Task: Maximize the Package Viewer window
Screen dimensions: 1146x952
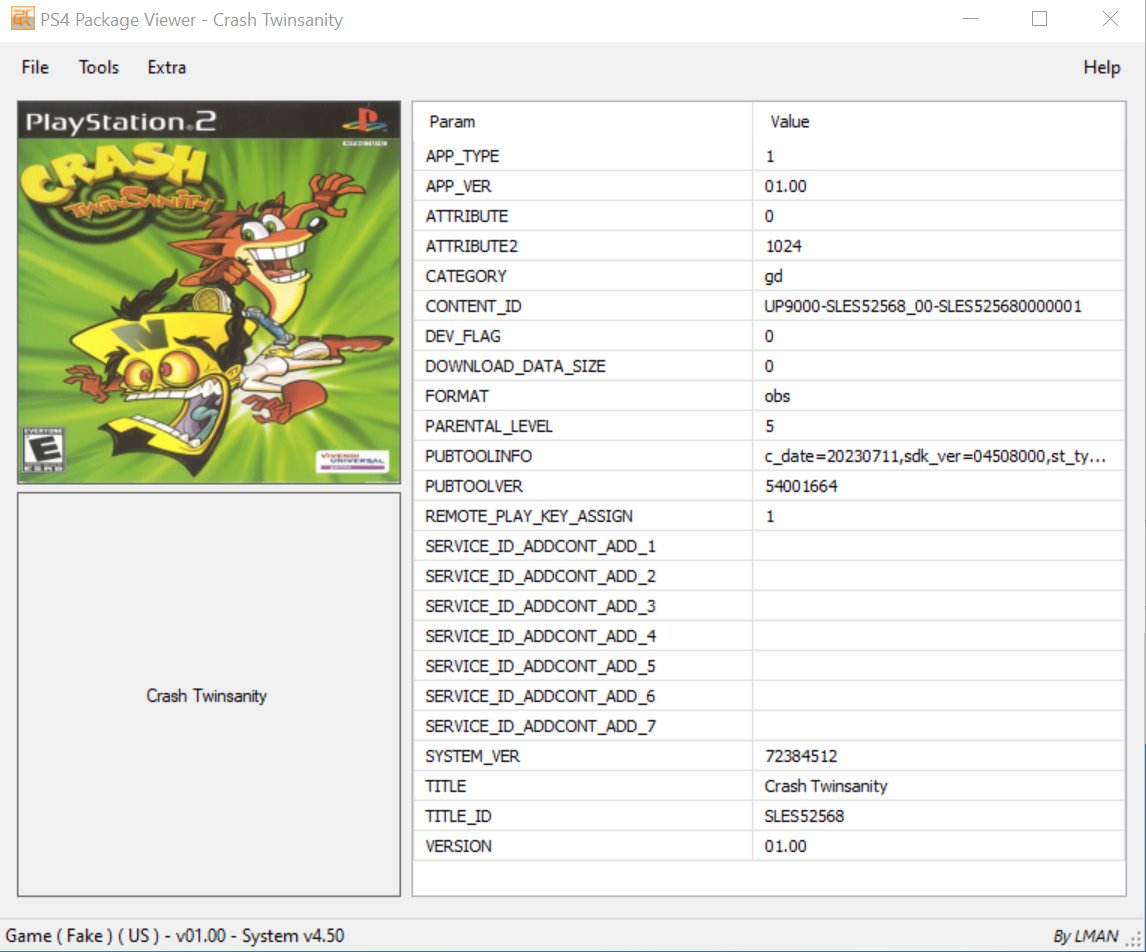Action: tap(1039, 19)
